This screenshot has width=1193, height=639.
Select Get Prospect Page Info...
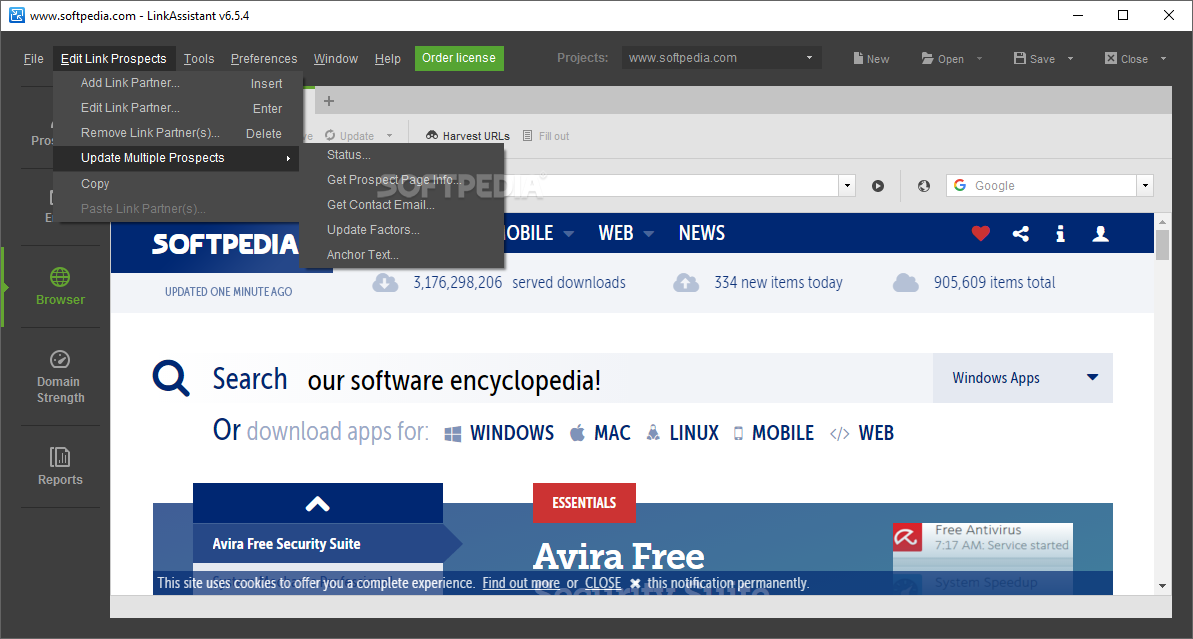(402, 180)
